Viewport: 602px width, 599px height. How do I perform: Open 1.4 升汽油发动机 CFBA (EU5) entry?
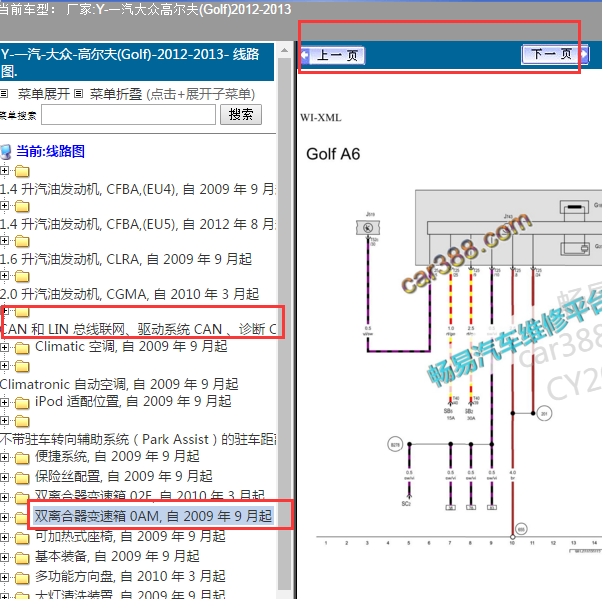pos(138,224)
